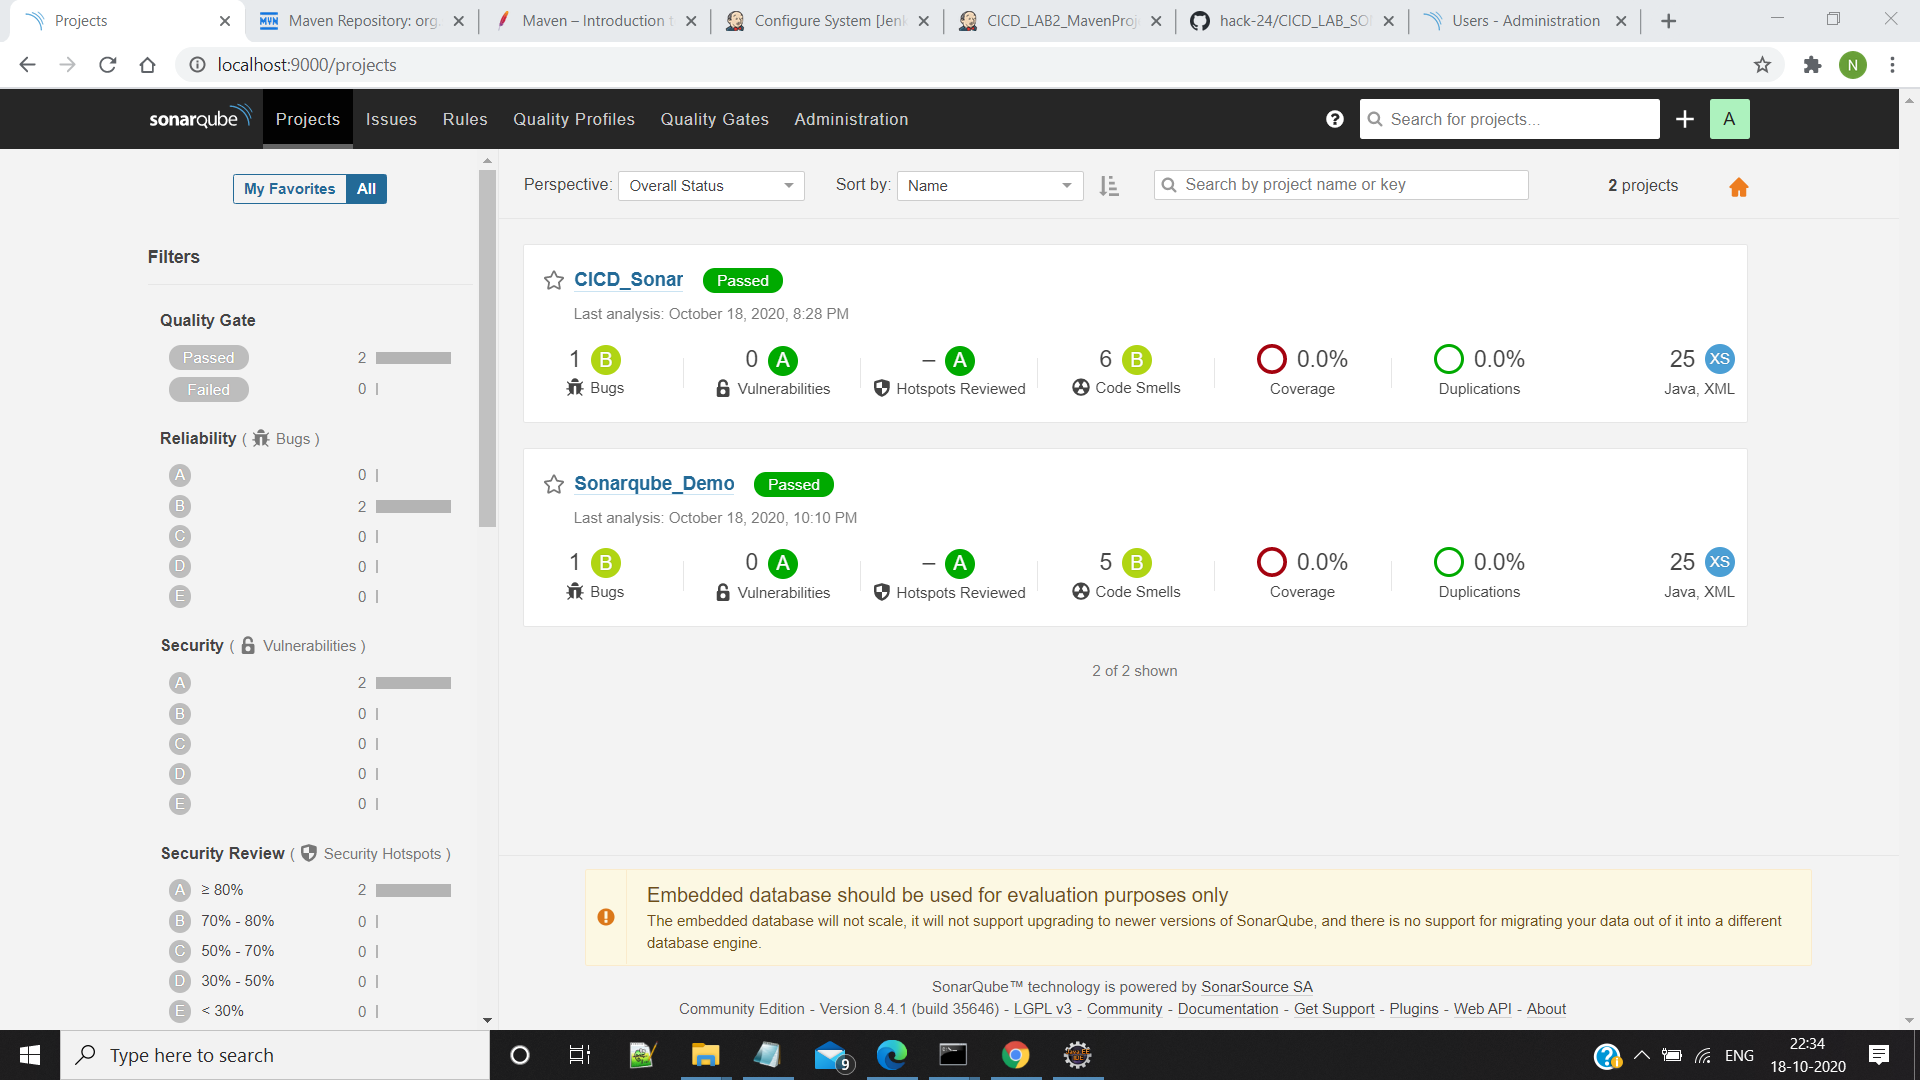Click the plus create project icon
This screenshot has width=1920, height=1080.
1685,119
